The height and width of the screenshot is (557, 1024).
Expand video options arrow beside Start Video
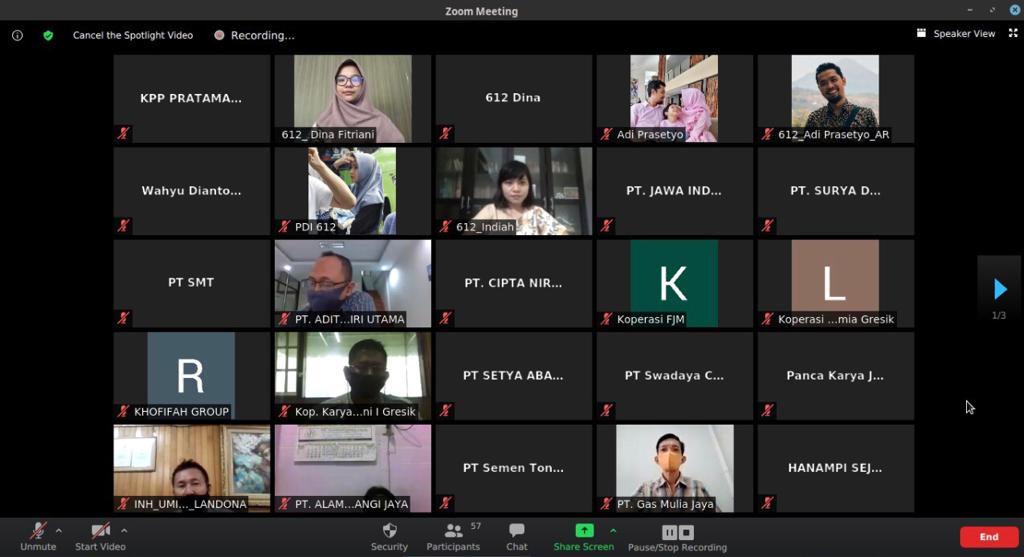coord(124,530)
